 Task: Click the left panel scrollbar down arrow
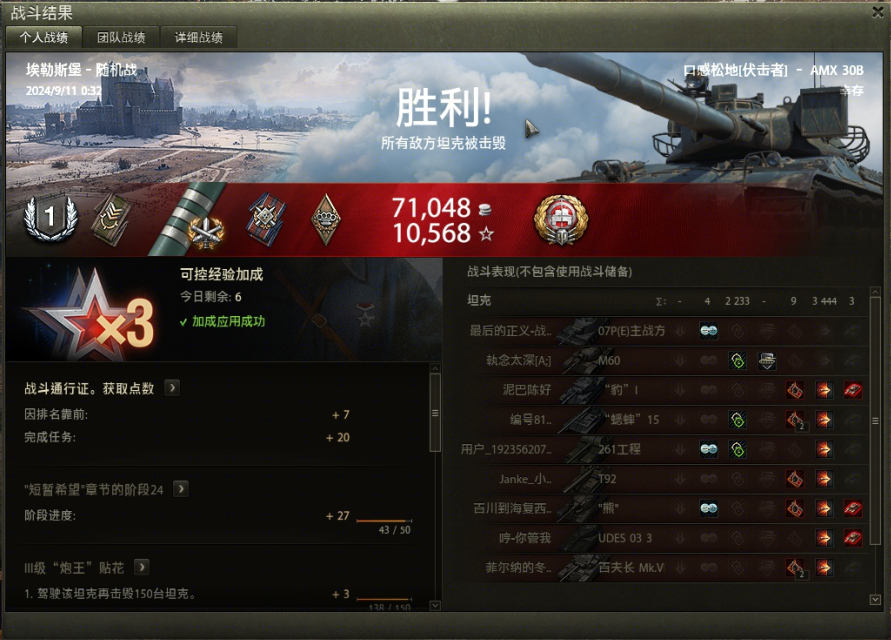[x=435, y=605]
